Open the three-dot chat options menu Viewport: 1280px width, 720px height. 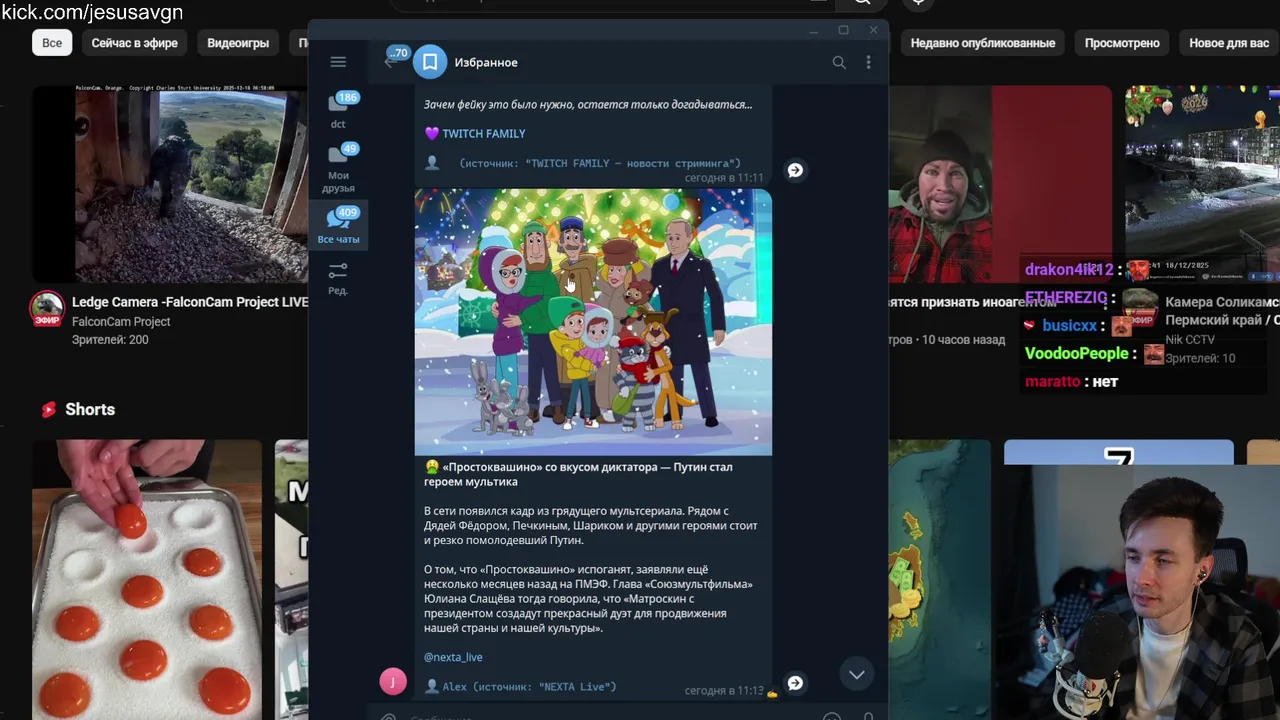(868, 62)
